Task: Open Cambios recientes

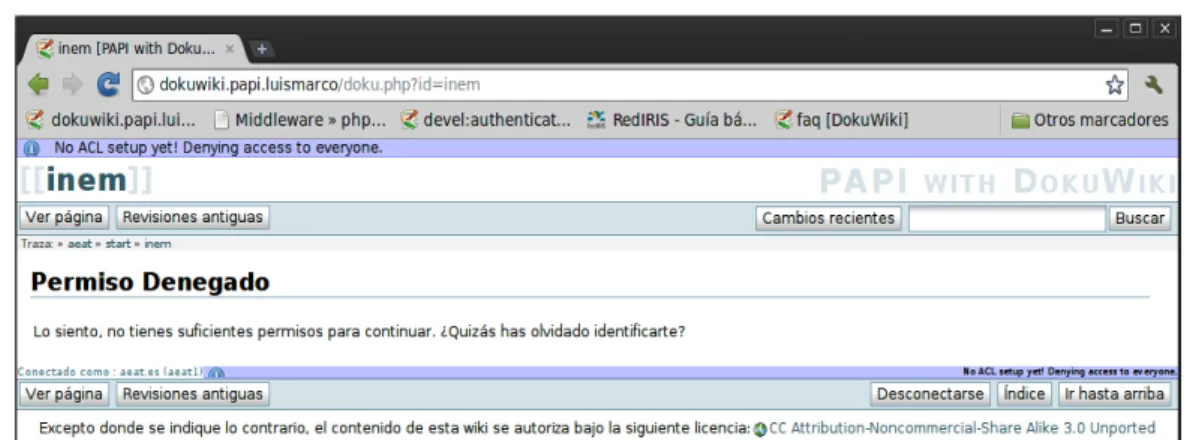Action: click(x=828, y=218)
